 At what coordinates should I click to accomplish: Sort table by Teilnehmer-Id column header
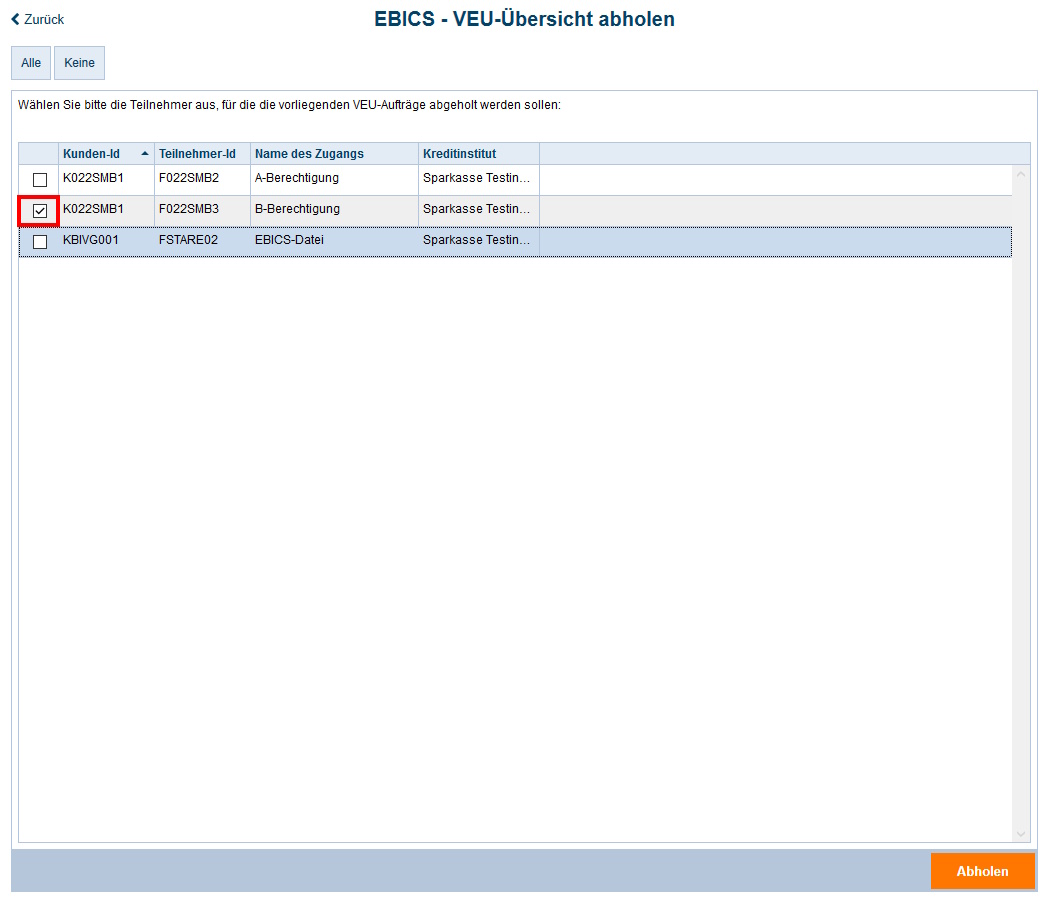click(x=197, y=154)
